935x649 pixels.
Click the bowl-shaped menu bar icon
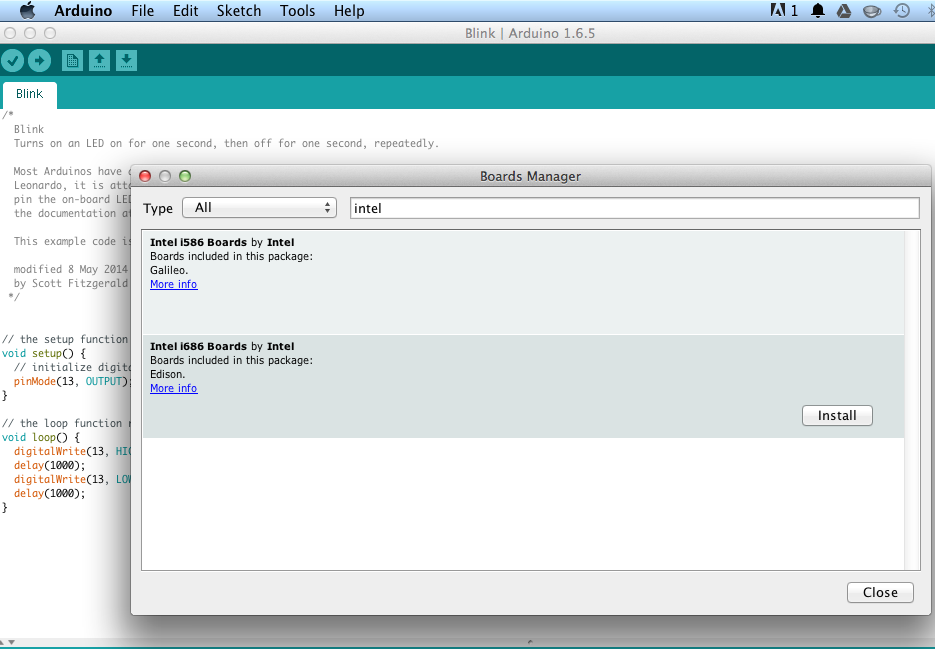pos(872,11)
